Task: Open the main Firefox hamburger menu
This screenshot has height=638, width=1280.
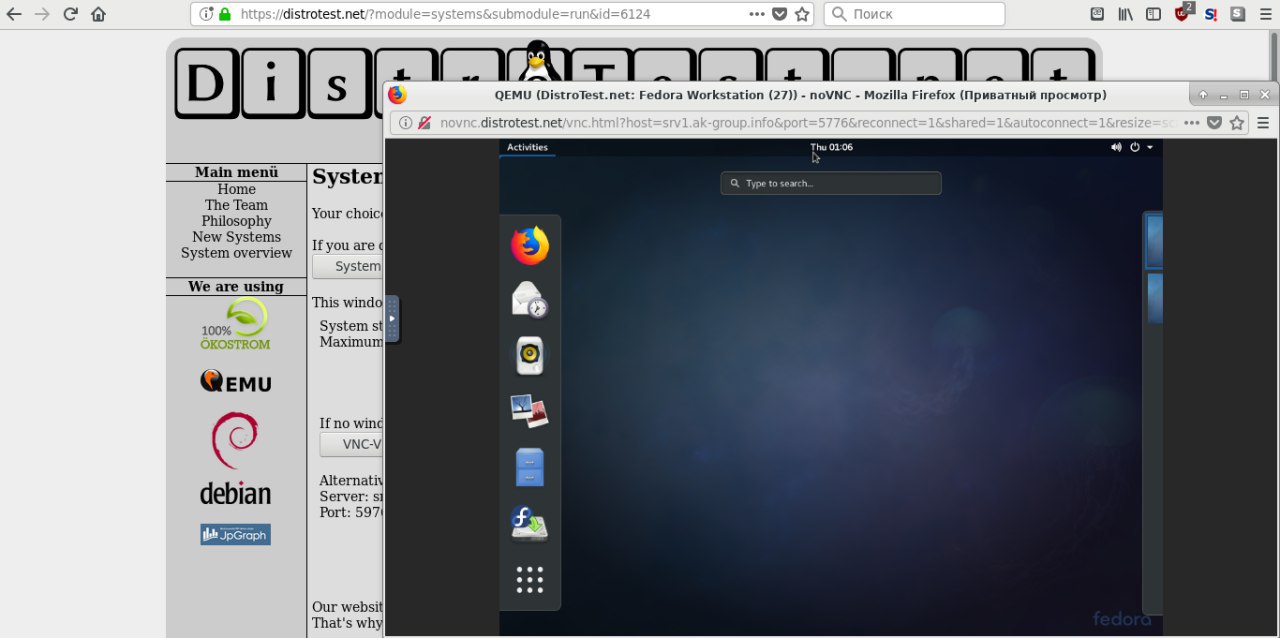Action: click(1265, 14)
